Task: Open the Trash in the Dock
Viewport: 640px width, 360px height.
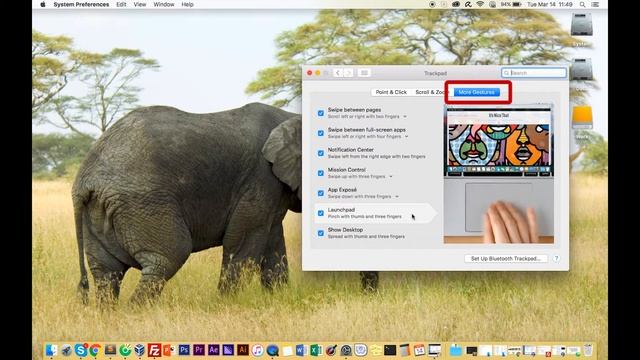Action: pyautogui.click(x=588, y=350)
